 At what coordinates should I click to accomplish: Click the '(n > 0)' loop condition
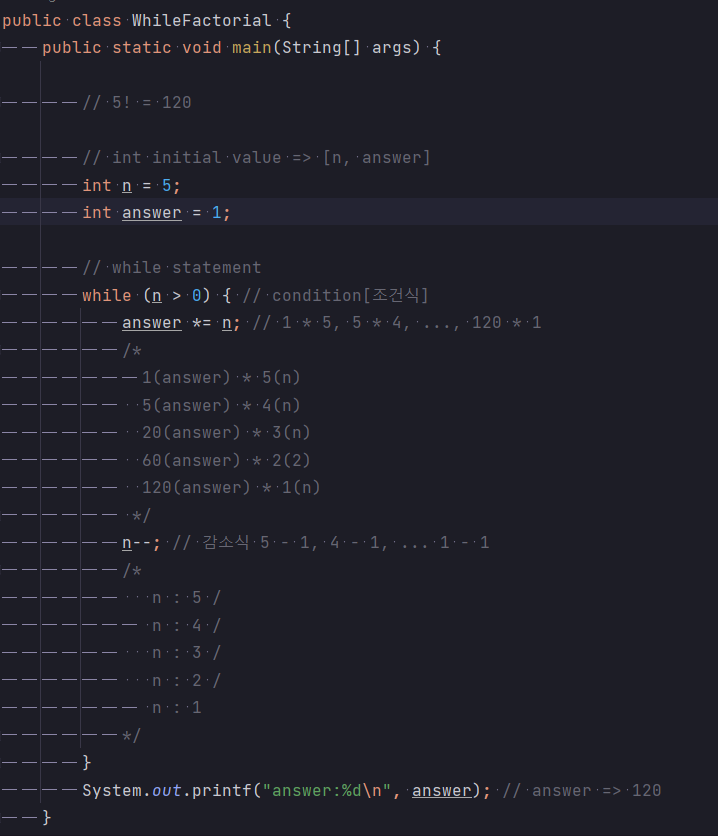pos(176,295)
